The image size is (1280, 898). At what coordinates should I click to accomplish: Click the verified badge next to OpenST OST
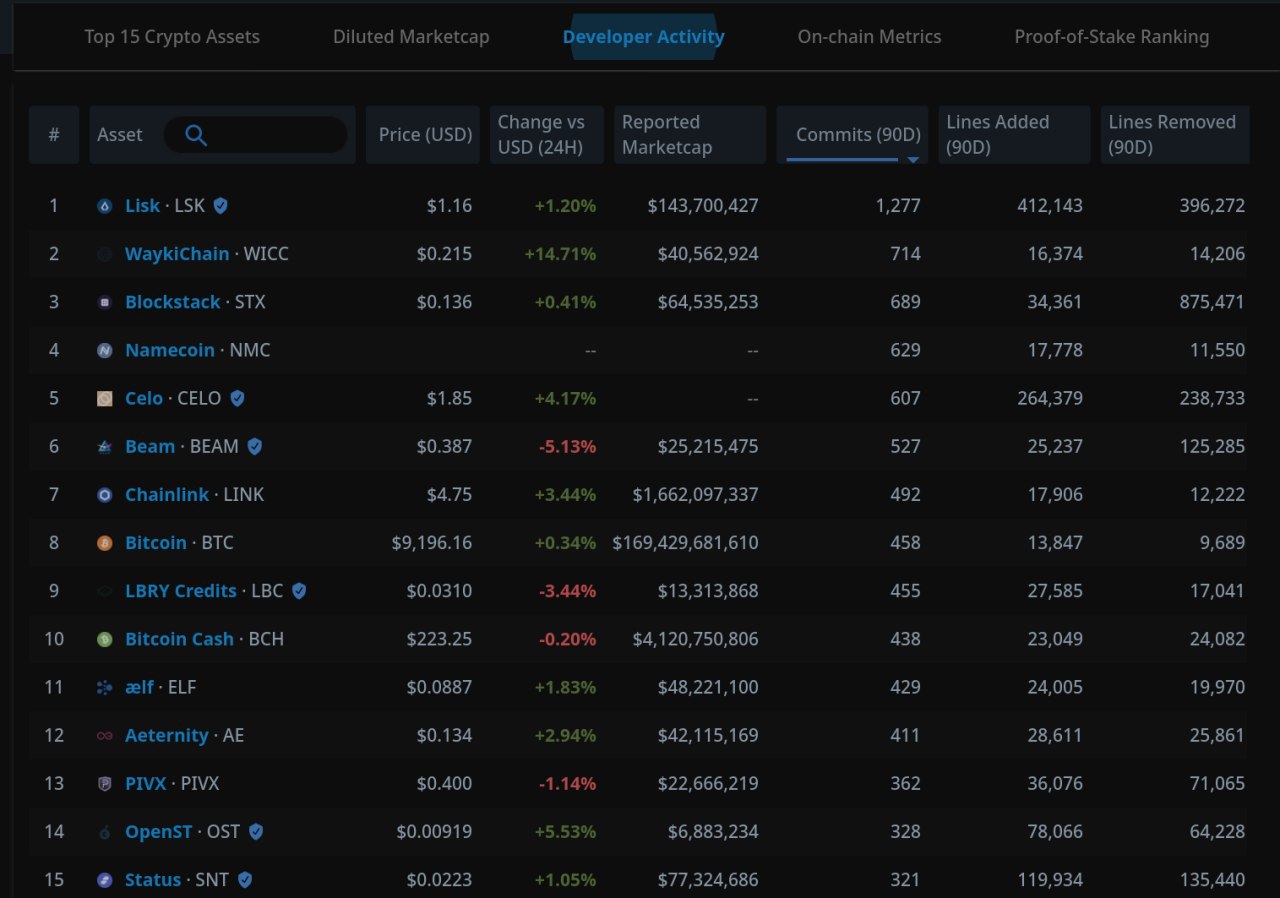point(256,831)
